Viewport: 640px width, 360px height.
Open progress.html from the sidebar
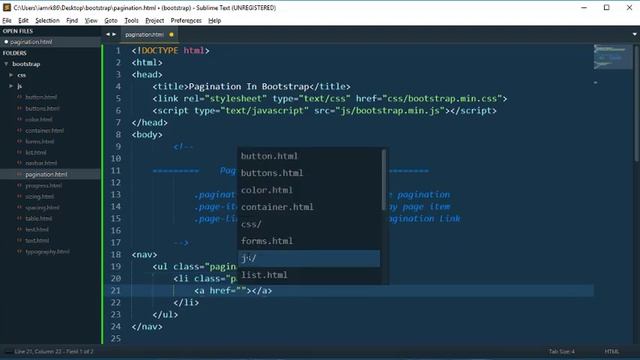coord(44,185)
